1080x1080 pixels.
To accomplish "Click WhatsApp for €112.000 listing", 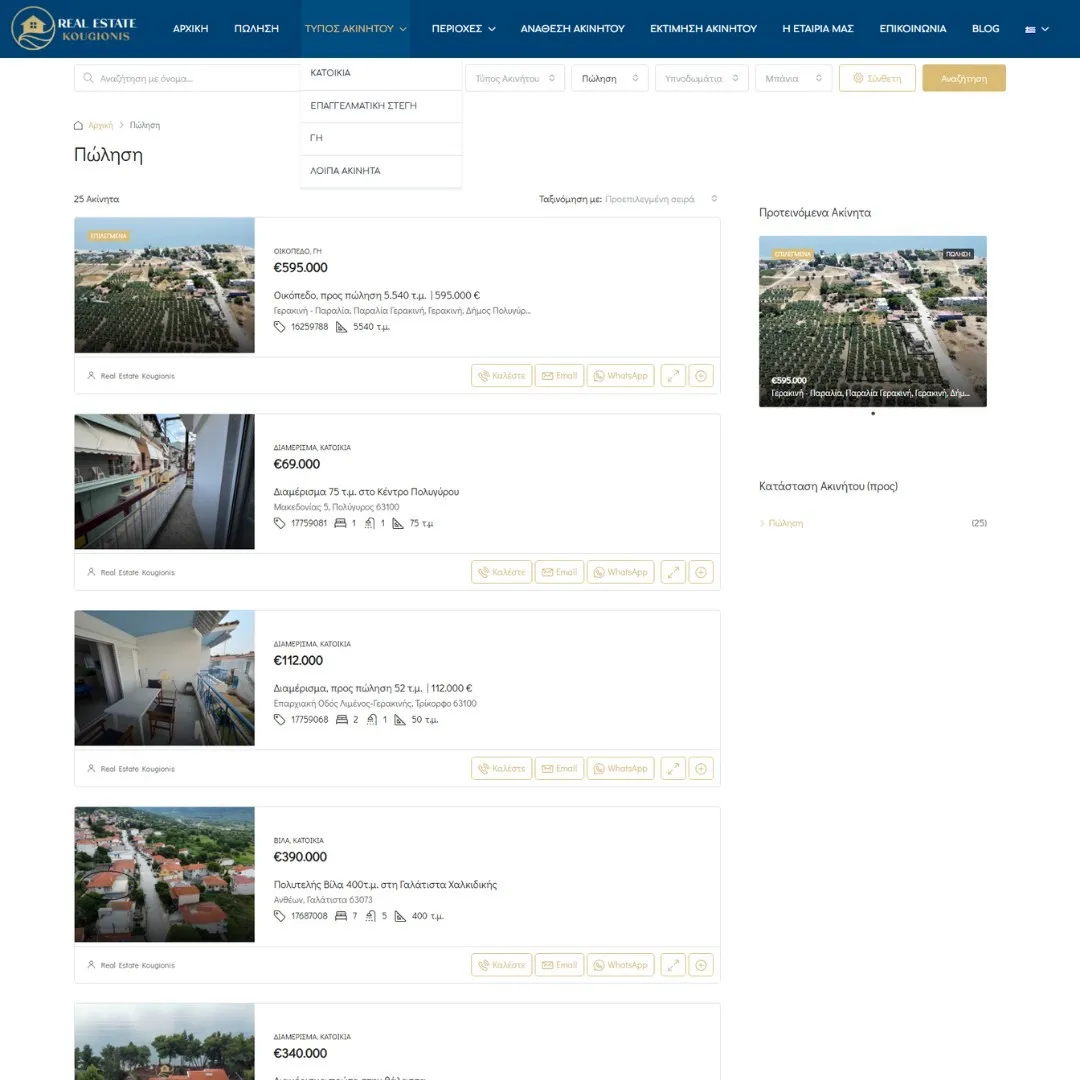I will coord(621,769).
